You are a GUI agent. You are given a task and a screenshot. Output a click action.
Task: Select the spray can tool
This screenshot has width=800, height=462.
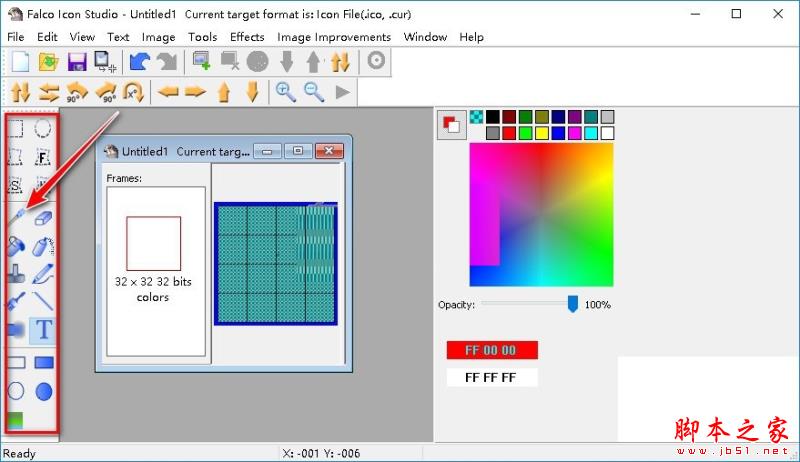click(43, 246)
